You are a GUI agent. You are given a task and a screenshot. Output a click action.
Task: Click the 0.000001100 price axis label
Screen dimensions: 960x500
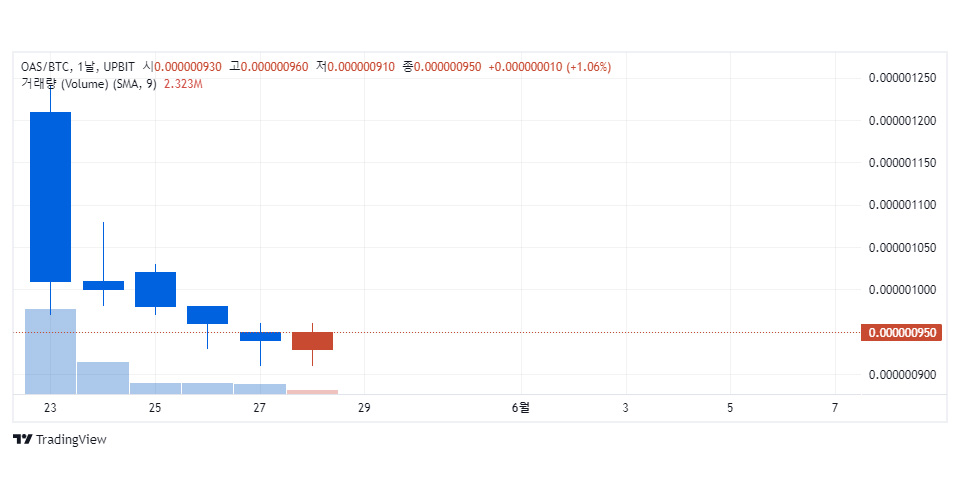901,205
